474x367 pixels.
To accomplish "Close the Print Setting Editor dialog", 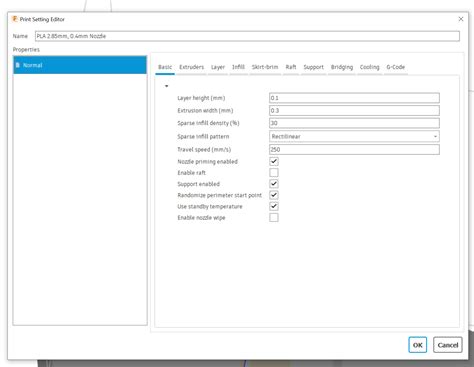I will [461, 19].
